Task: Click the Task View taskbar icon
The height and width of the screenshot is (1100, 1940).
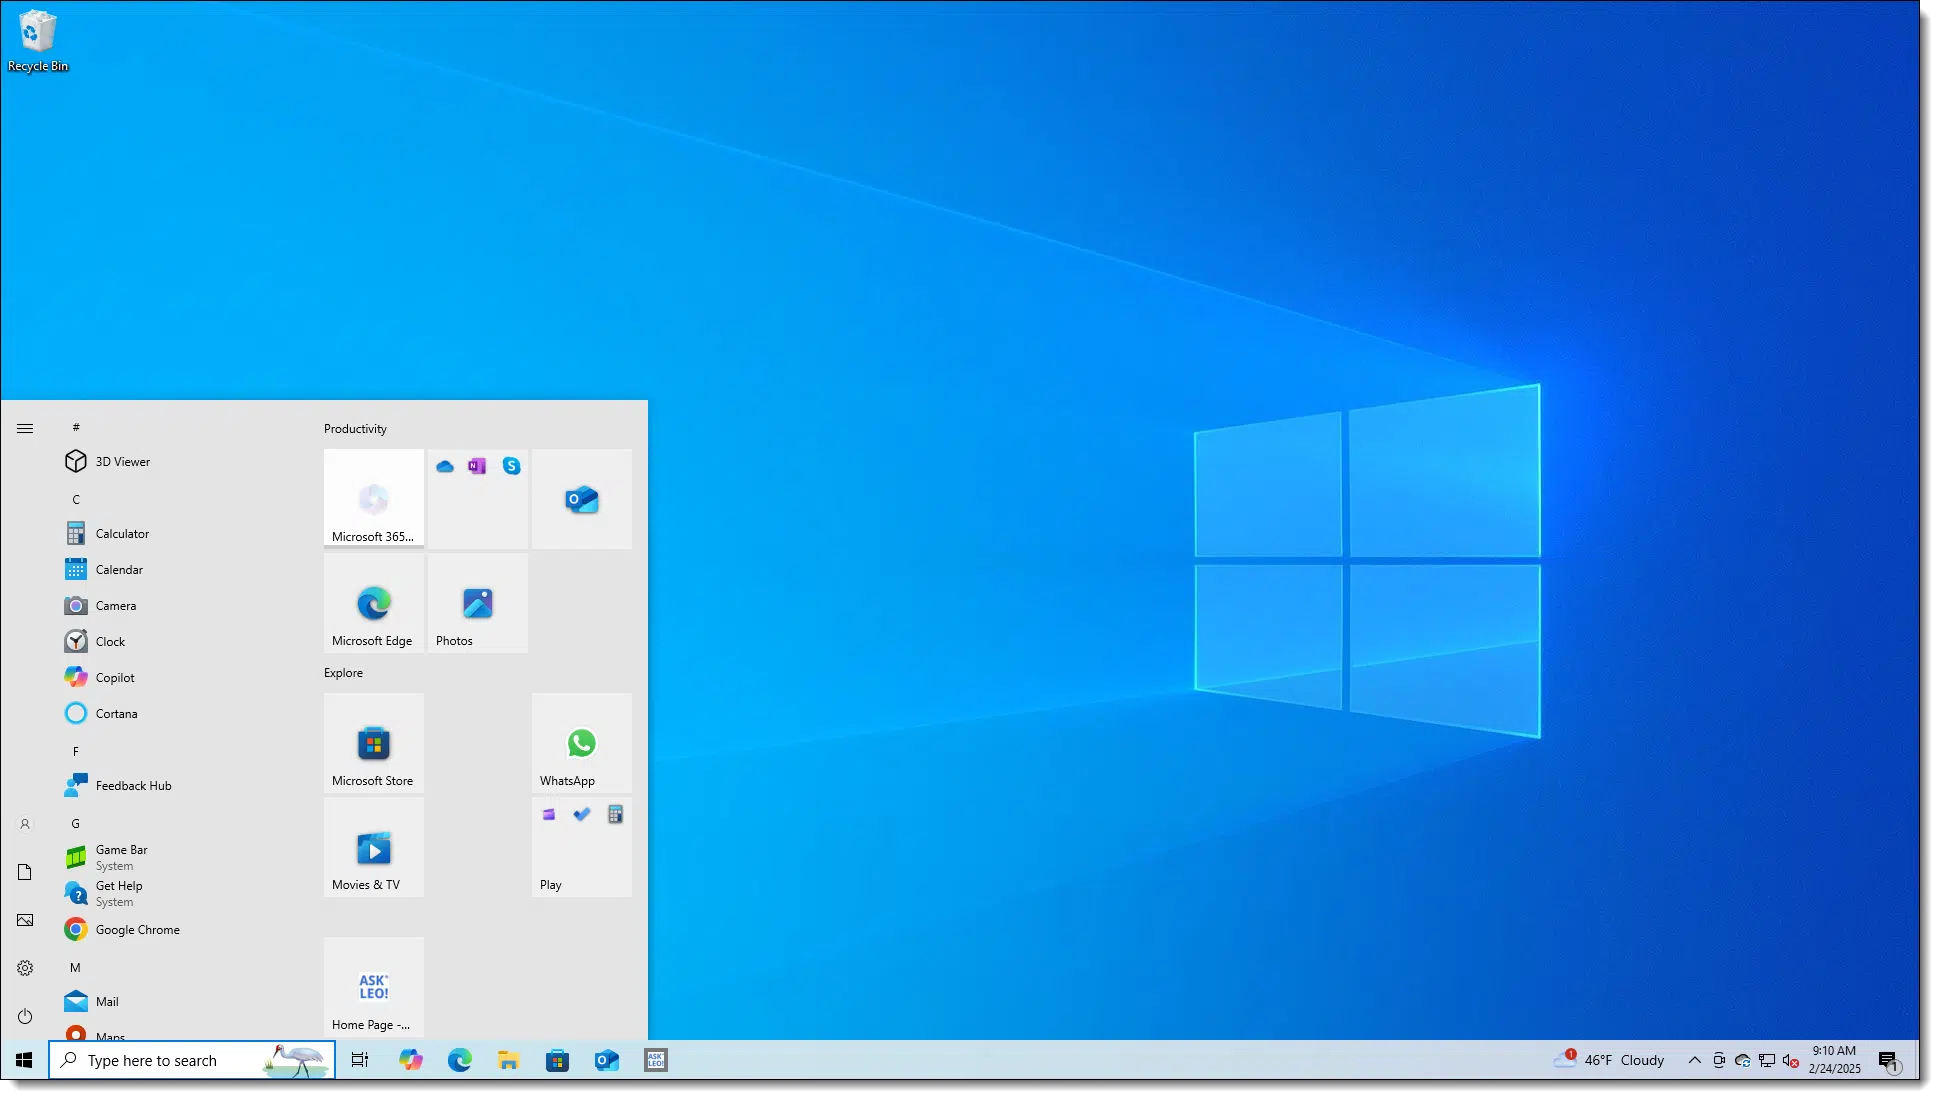Action: click(360, 1060)
